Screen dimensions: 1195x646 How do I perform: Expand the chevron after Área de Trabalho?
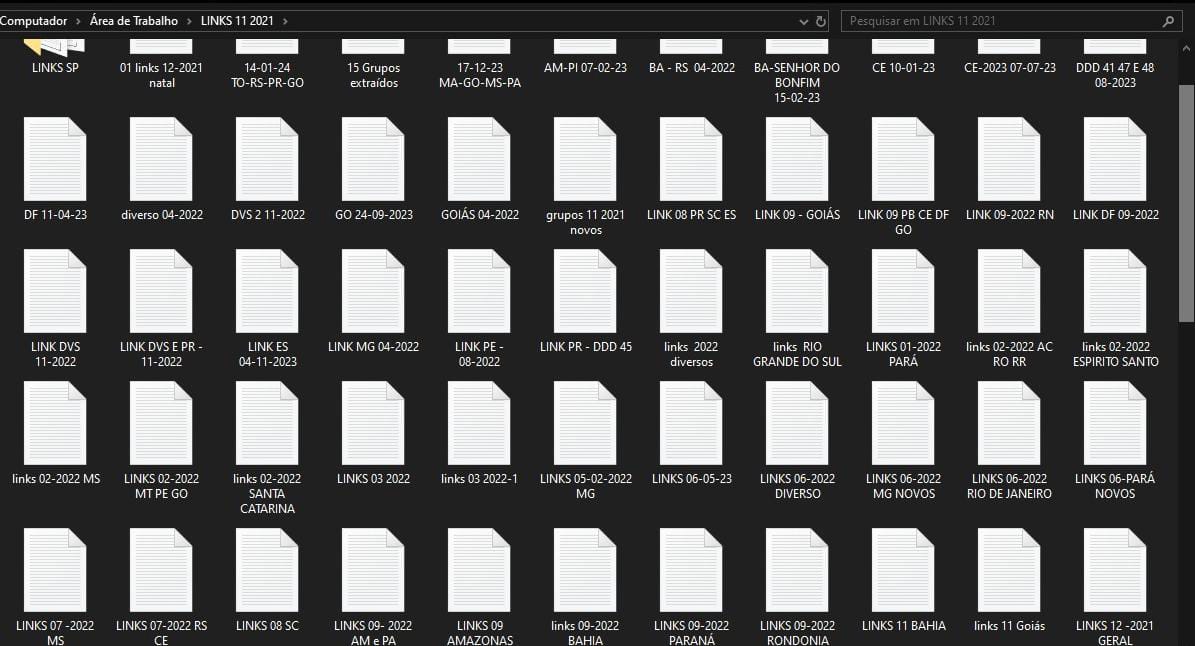coord(187,21)
